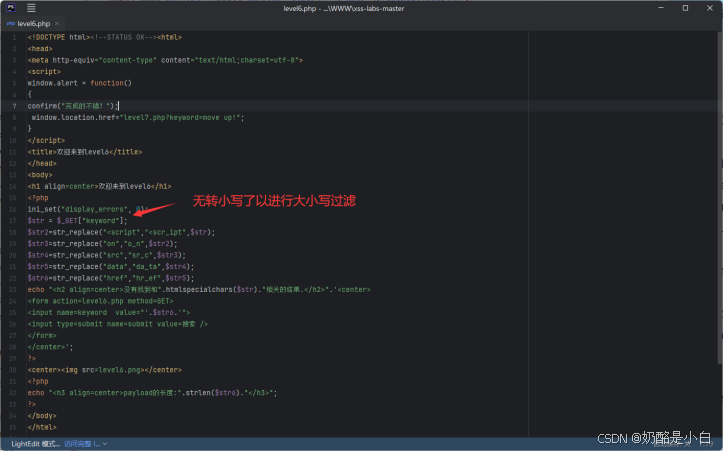
Task: Click the LightEdit mode status label
Action: [36, 444]
